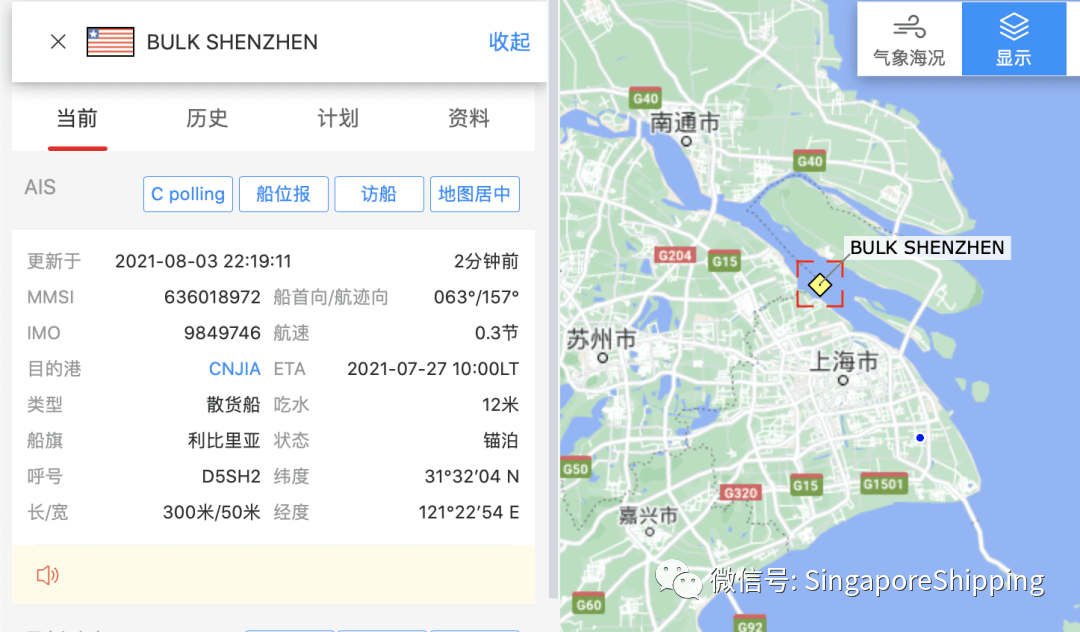The height and width of the screenshot is (632, 1080).
Task: Click MMSI value 636018972
Action: pos(212,297)
